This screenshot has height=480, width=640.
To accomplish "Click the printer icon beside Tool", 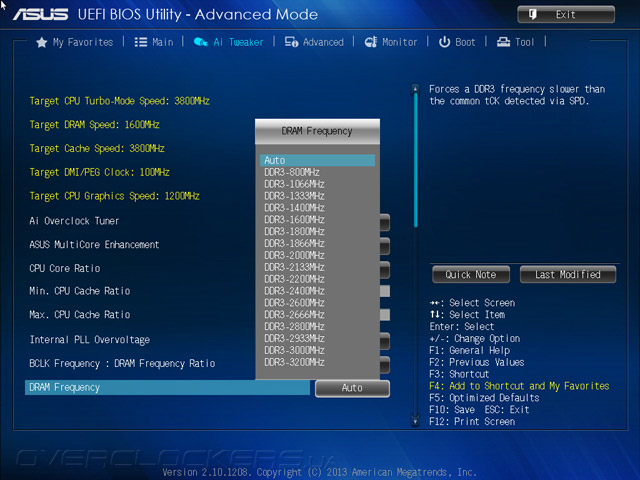I will tap(503, 42).
